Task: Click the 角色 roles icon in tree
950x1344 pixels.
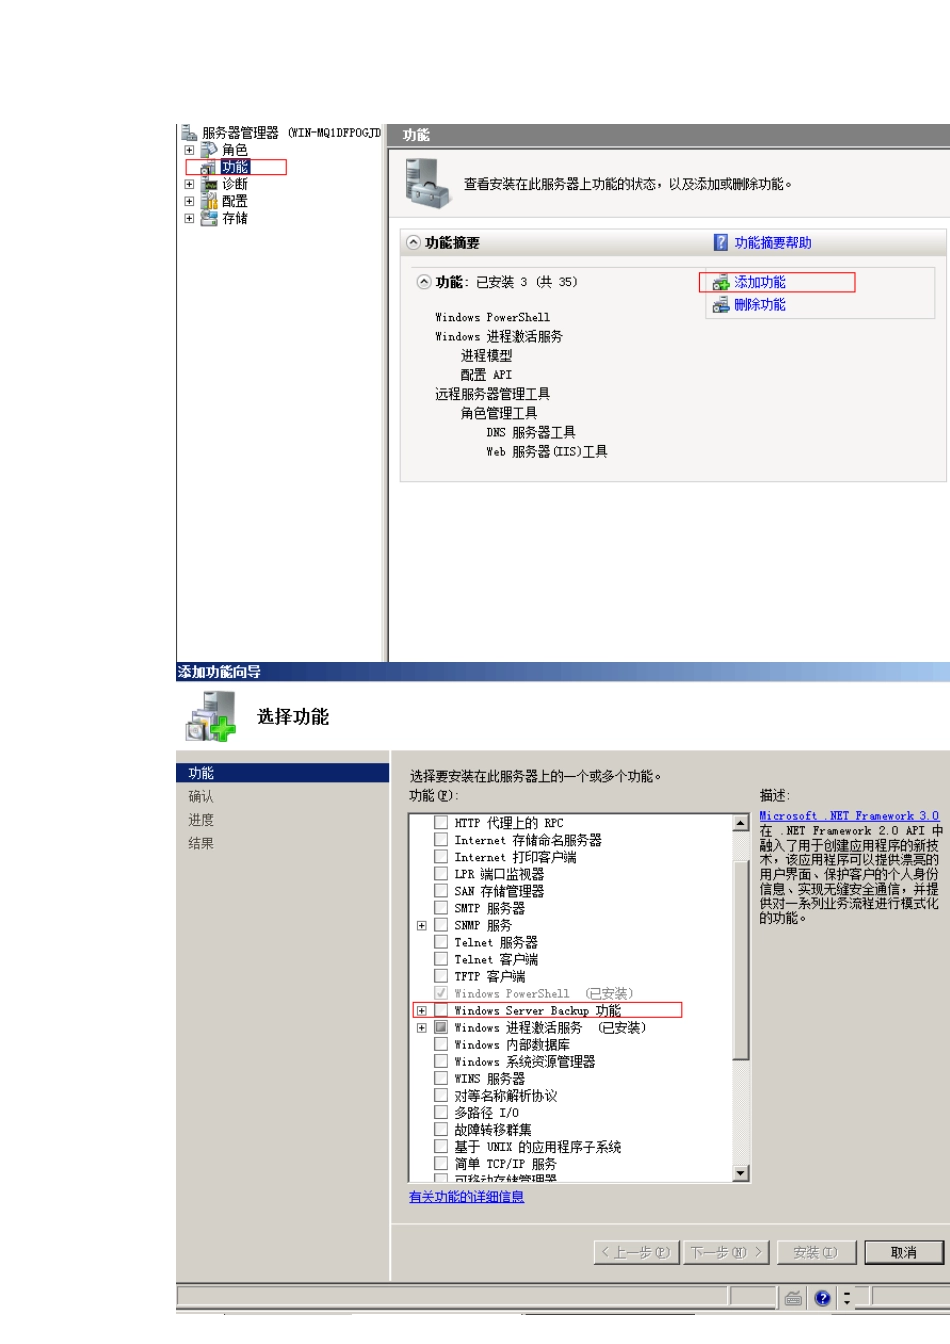Action: (x=209, y=150)
